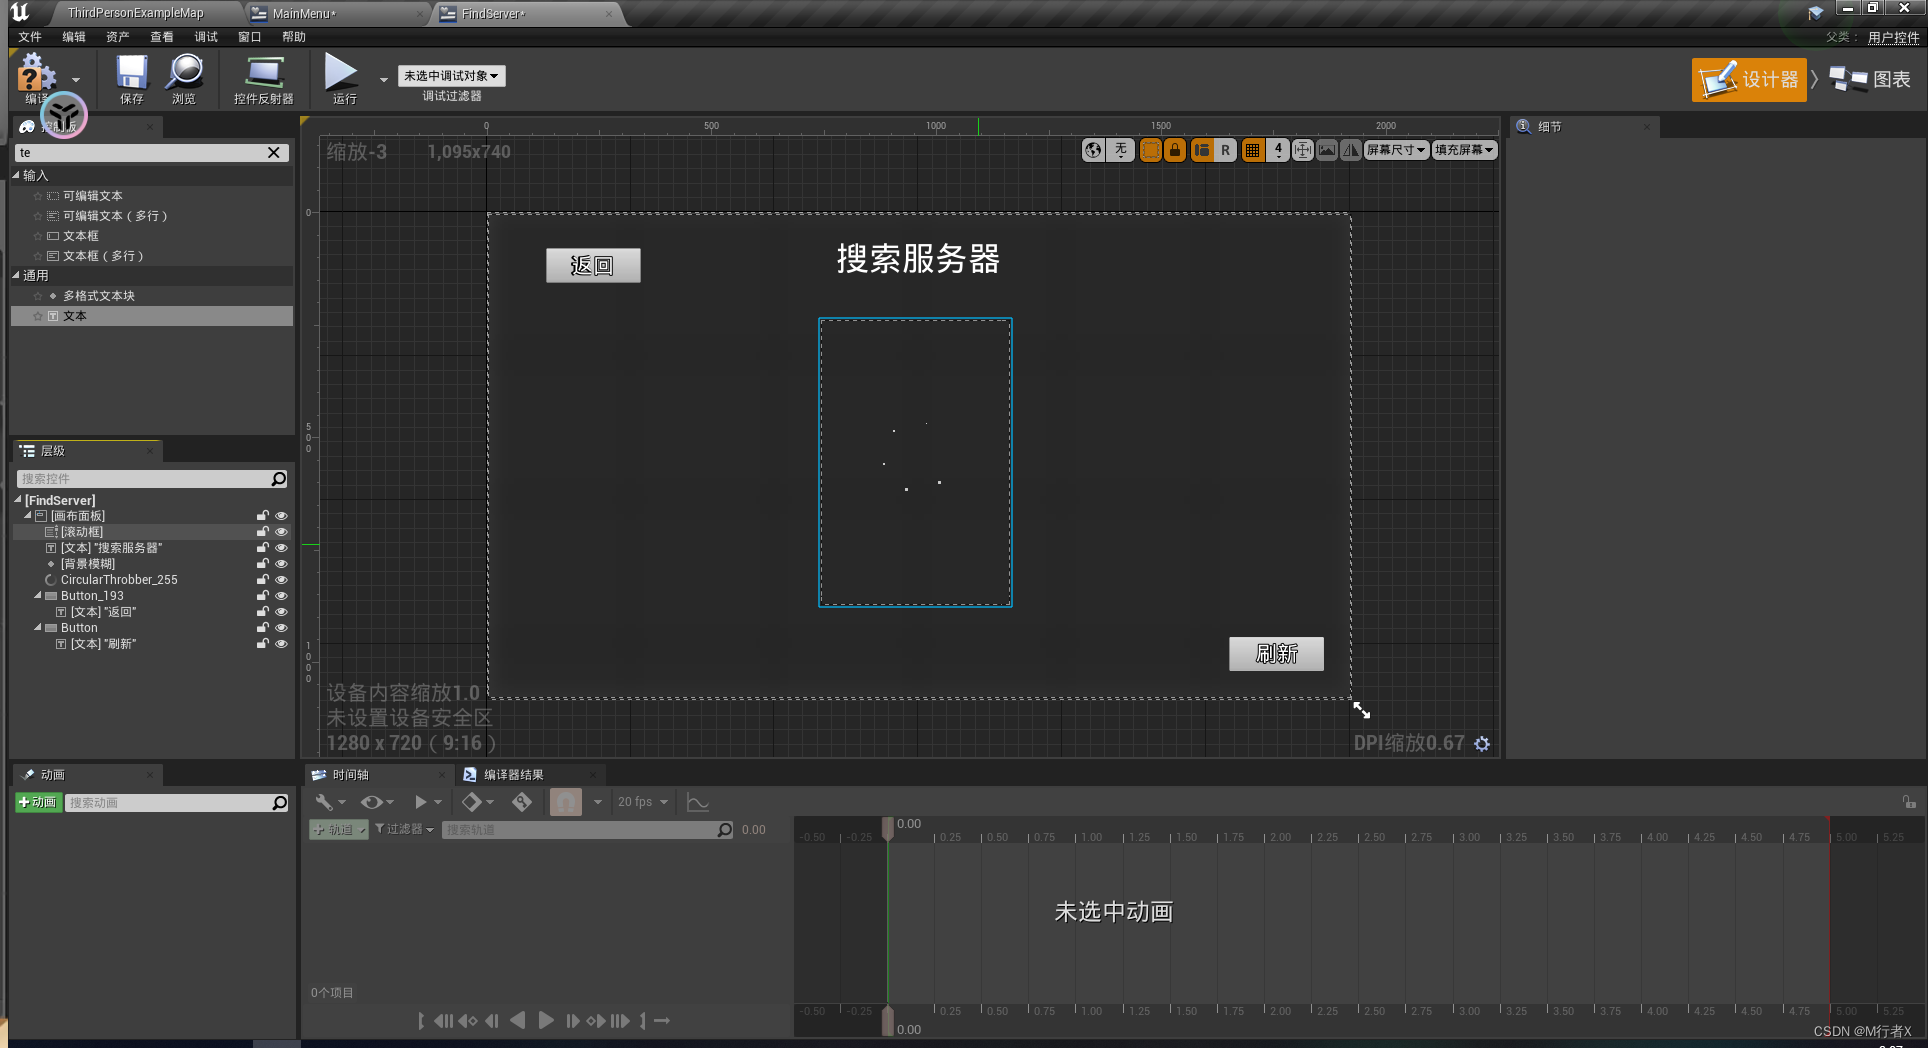Clear the palette search field X
This screenshot has width=1928, height=1048.
pos(274,153)
